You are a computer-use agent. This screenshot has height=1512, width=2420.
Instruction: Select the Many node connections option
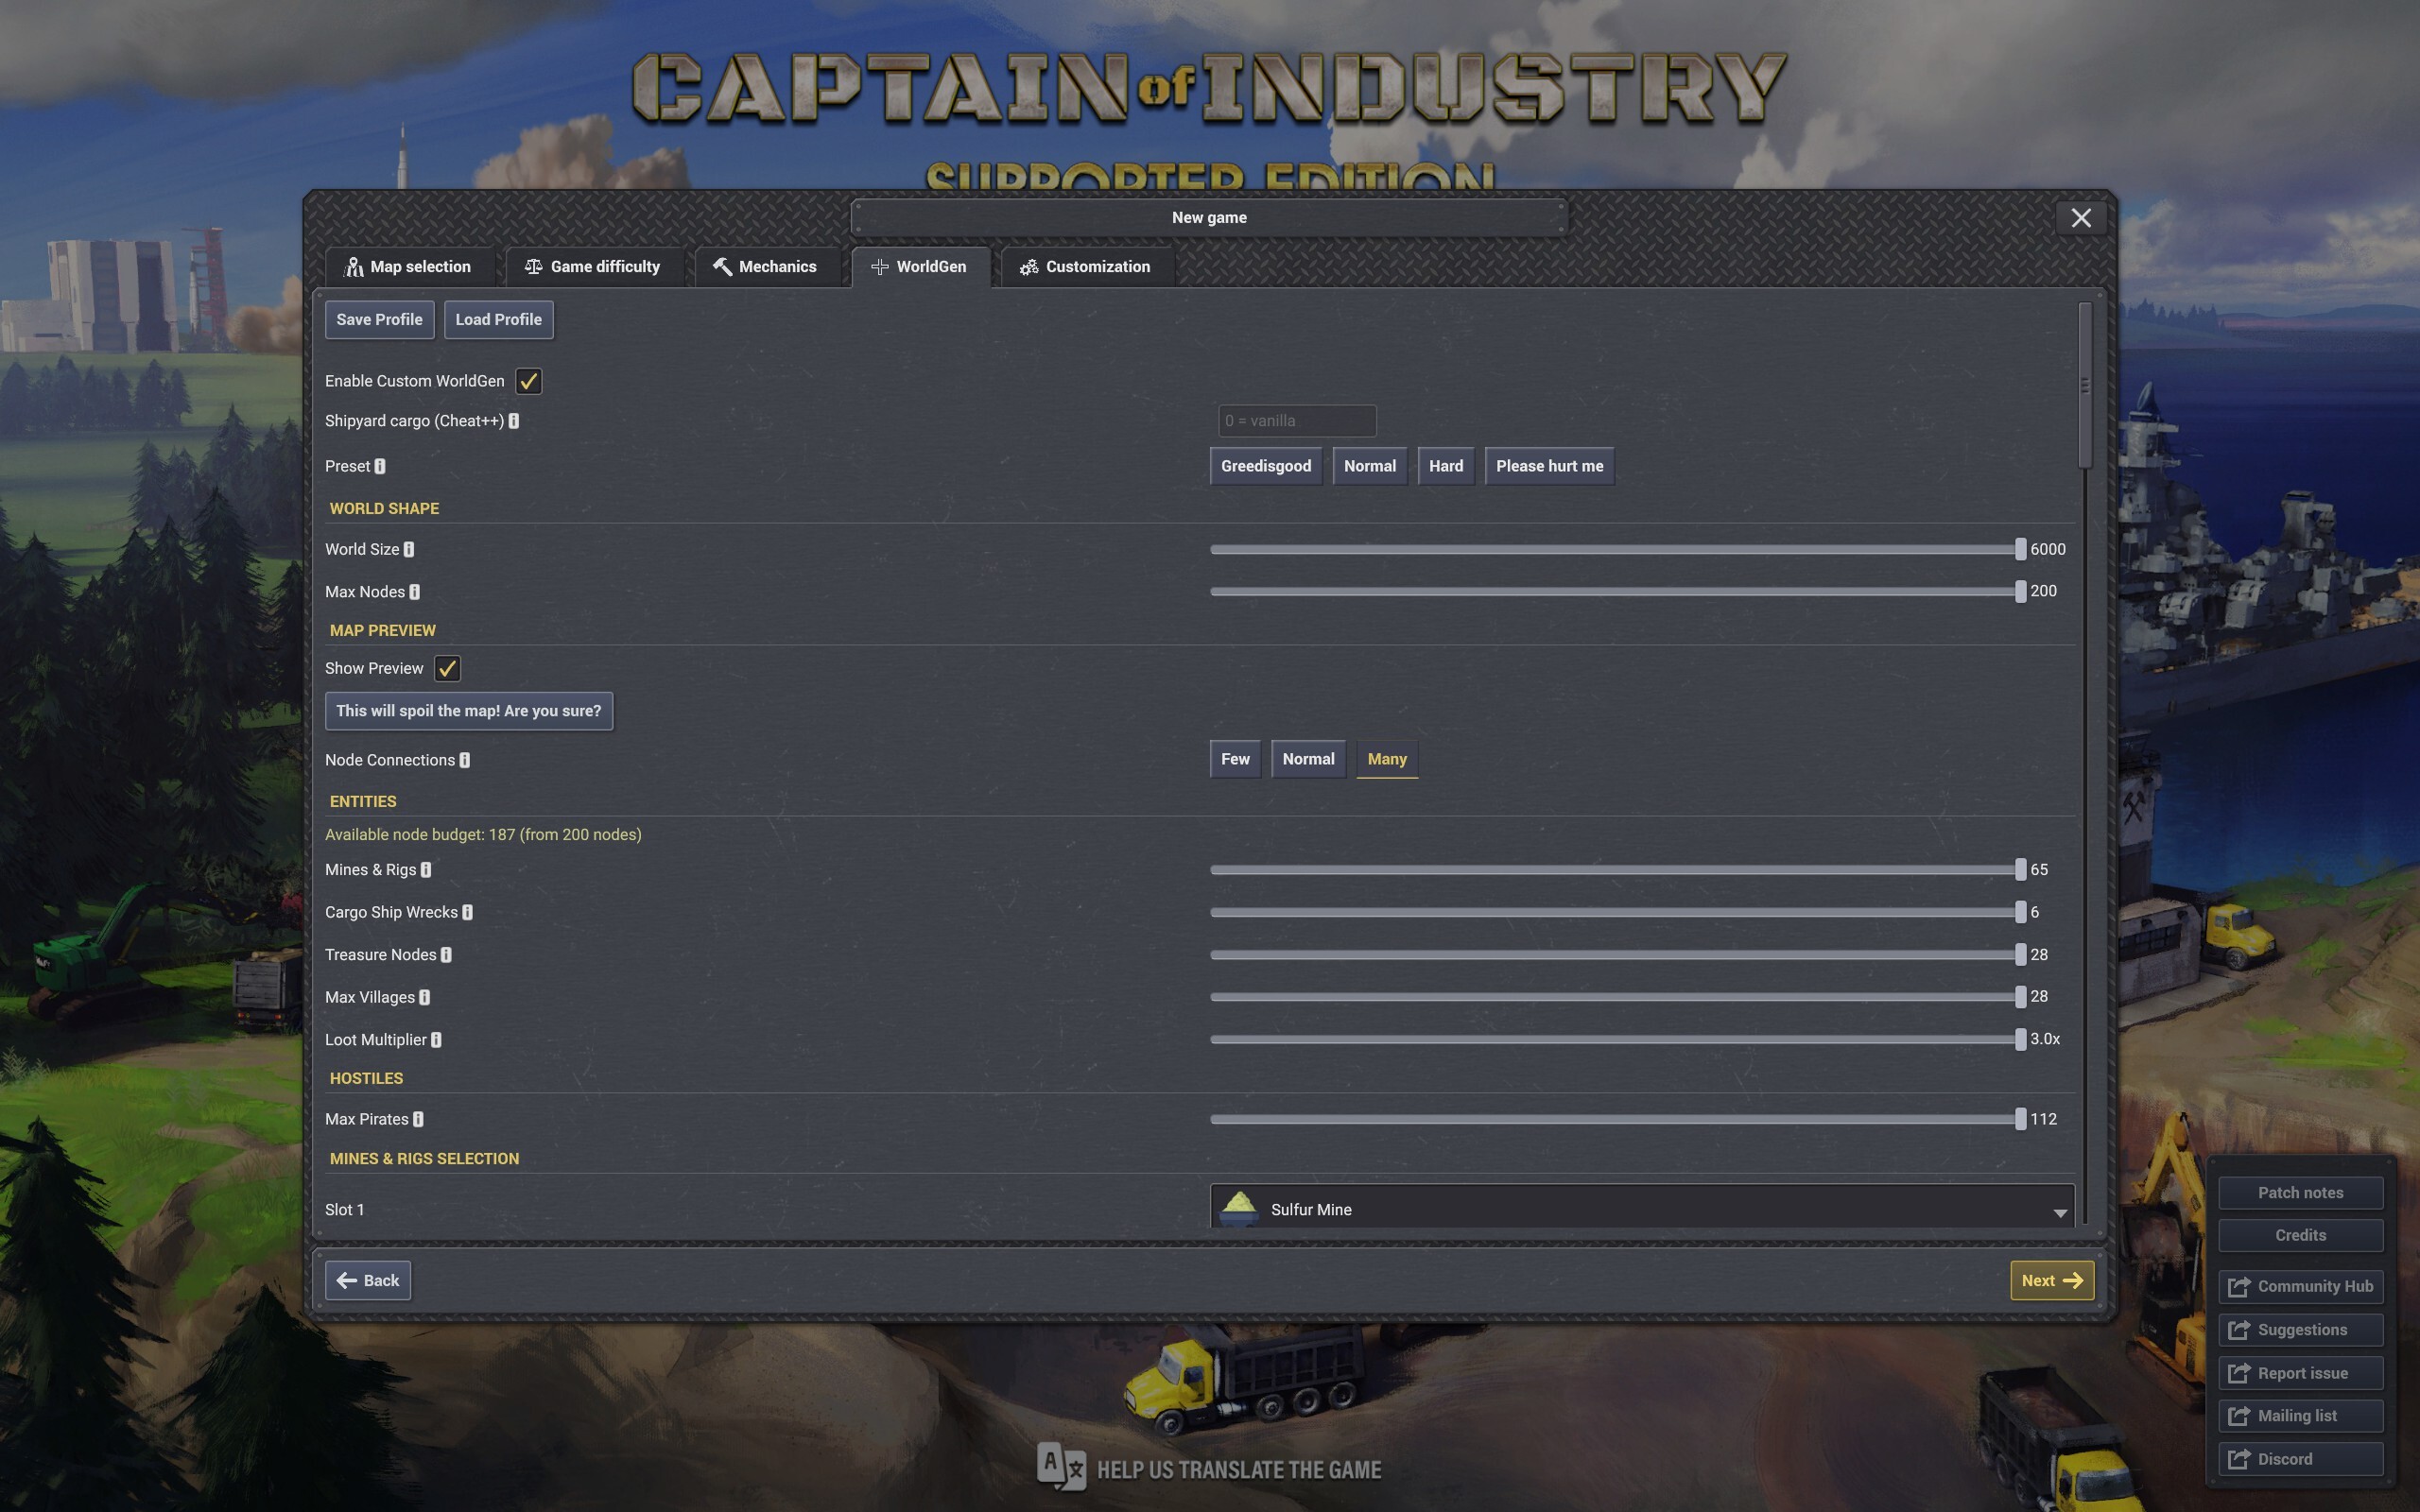pos(1387,759)
